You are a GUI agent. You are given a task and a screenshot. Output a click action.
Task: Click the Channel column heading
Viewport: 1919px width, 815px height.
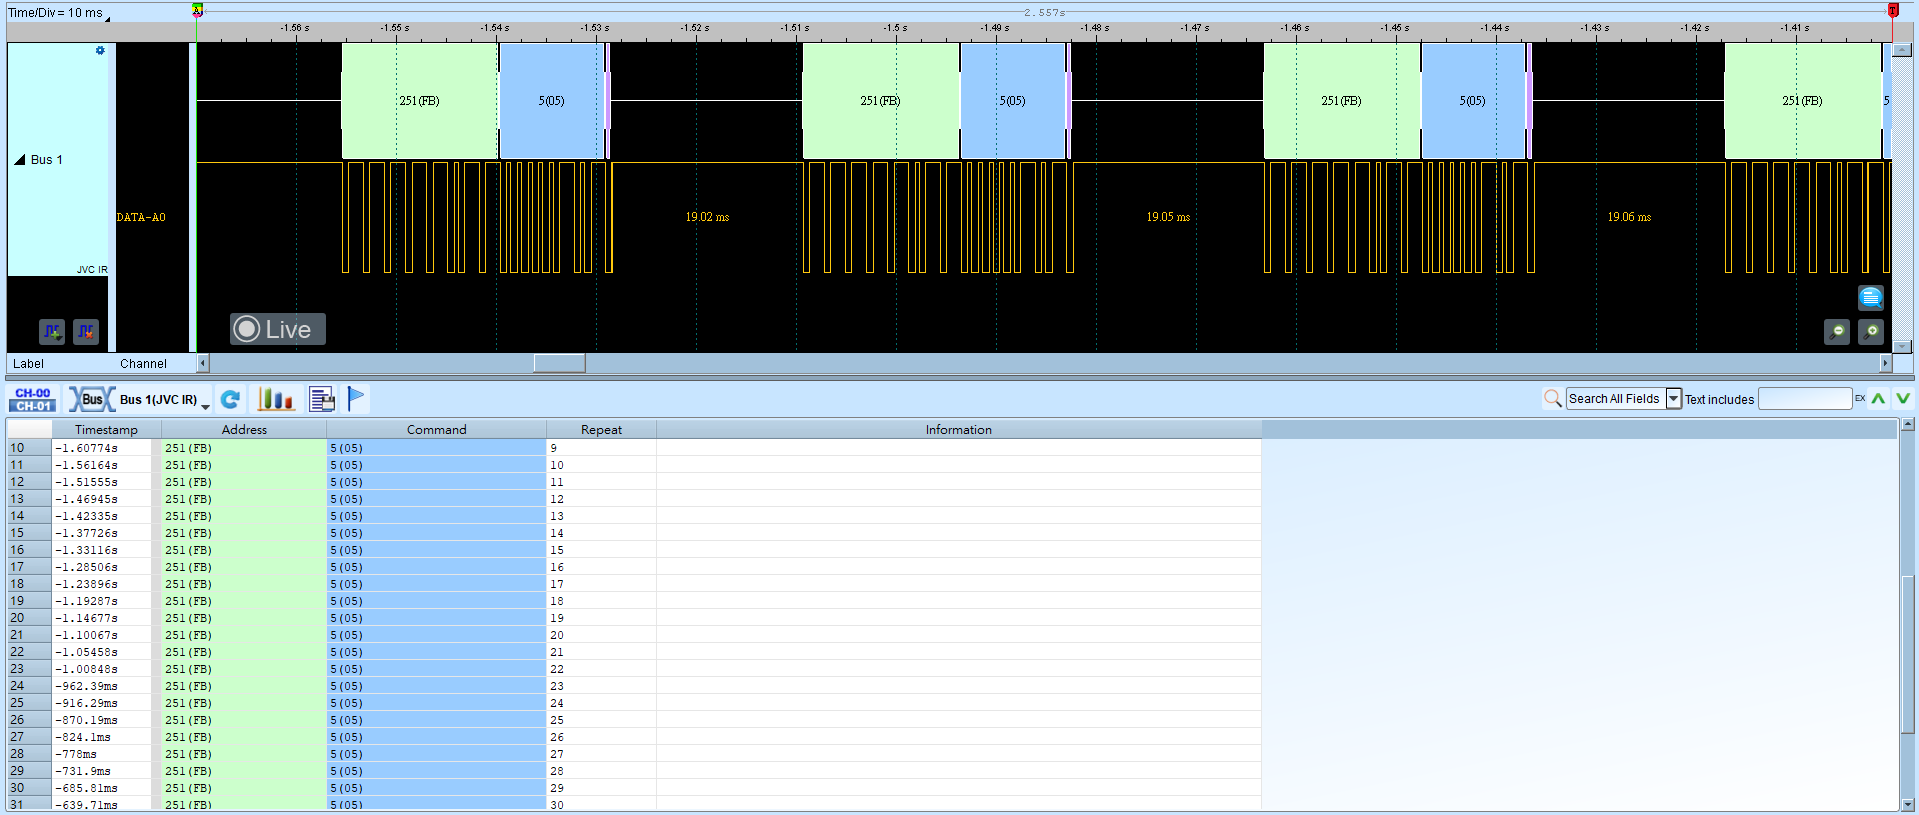tap(143, 364)
